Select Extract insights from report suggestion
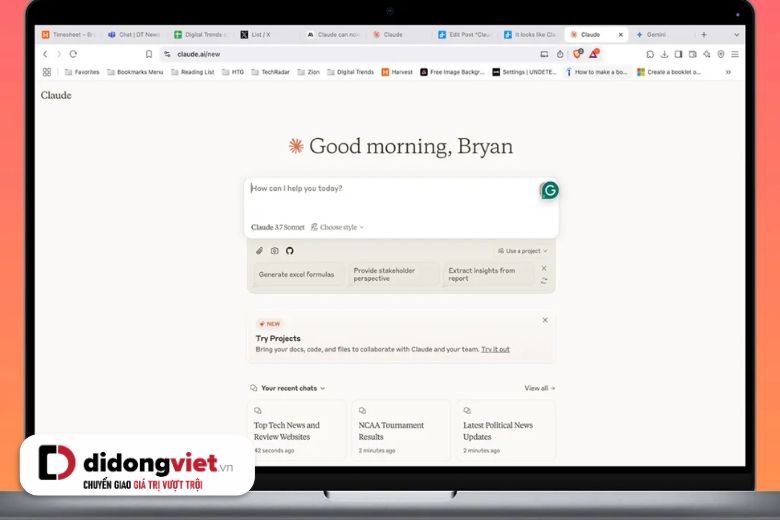780x520 pixels. [x=488, y=274]
